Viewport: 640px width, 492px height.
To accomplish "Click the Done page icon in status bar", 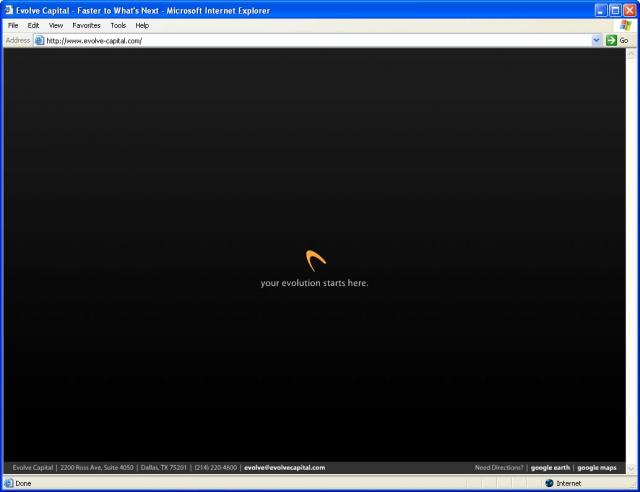I will [x=9, y=483].
